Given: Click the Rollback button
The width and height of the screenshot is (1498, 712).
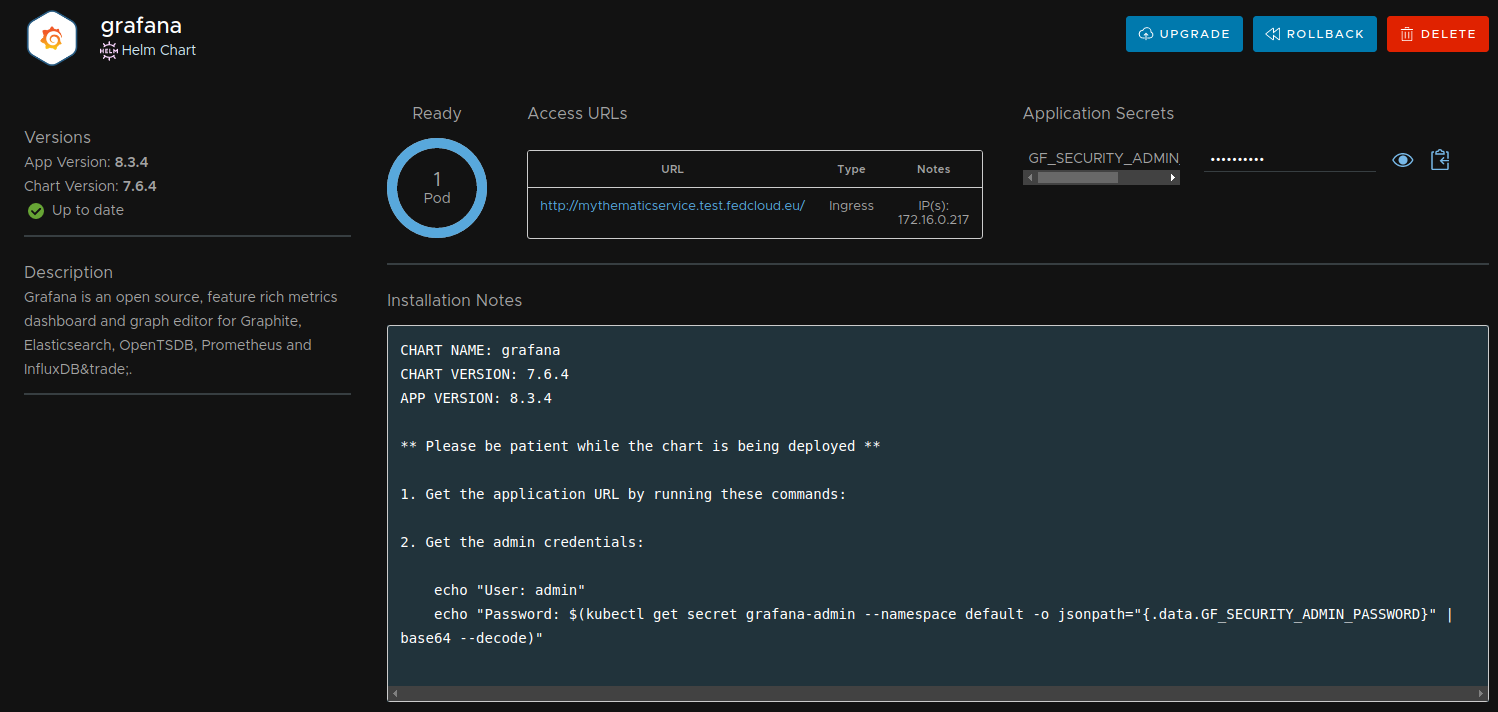Looking at the screenshot, I should tap(1315, 34).
